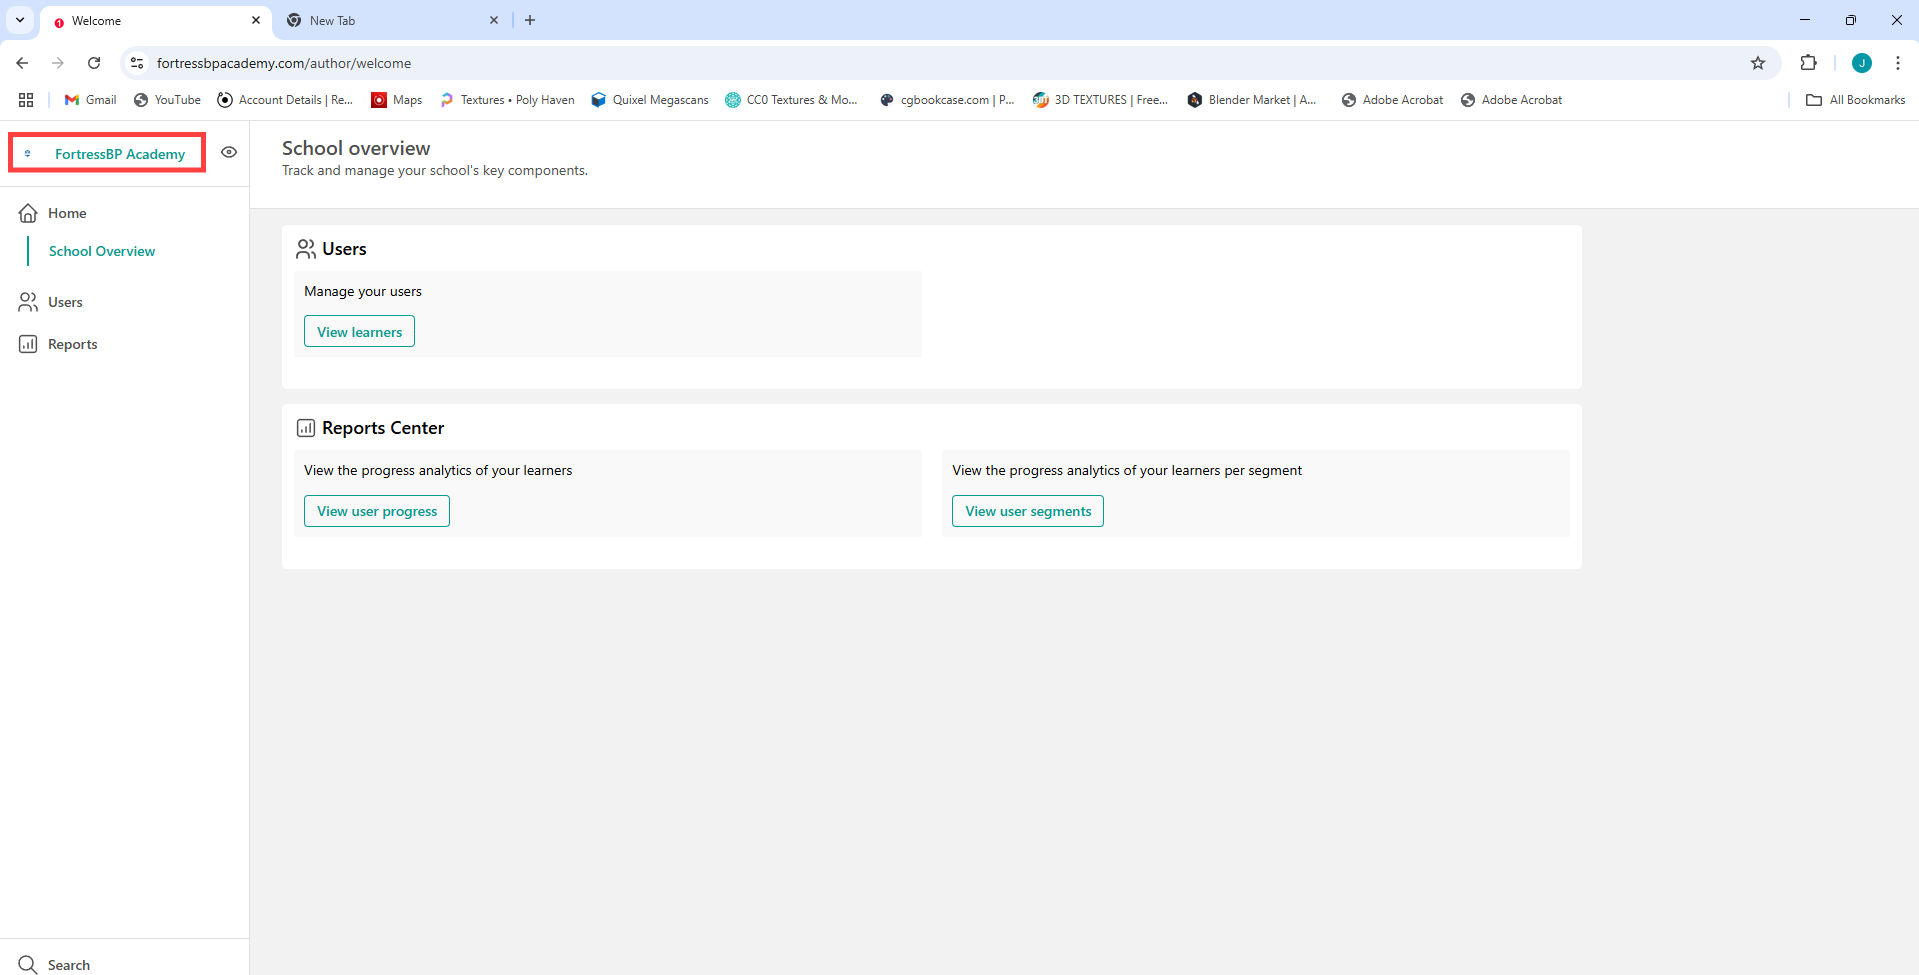Screen dimensions: 1919x975
Task: Open the All Bookmarks folder
Action: click(x=1855, y=100)
